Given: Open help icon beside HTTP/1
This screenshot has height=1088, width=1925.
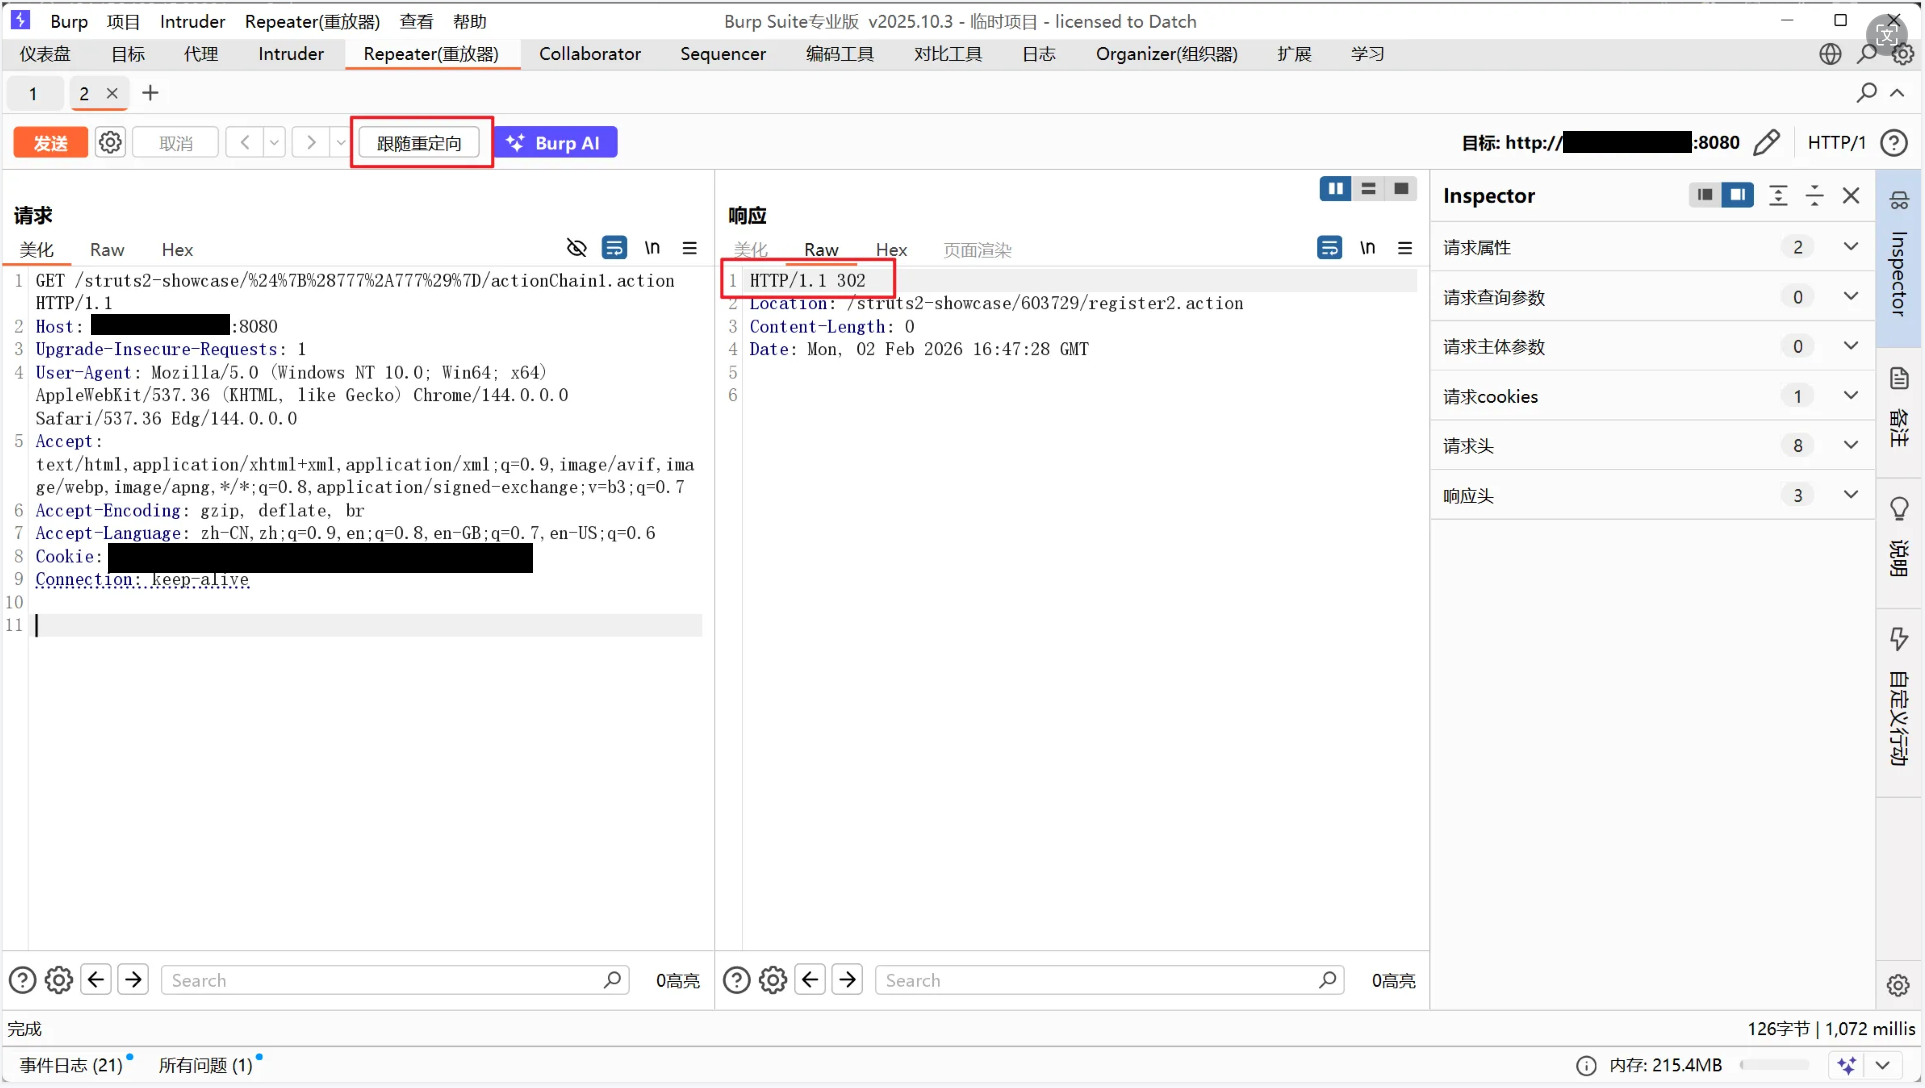Looking at the screenshot, I should (x=1893, y=143).
